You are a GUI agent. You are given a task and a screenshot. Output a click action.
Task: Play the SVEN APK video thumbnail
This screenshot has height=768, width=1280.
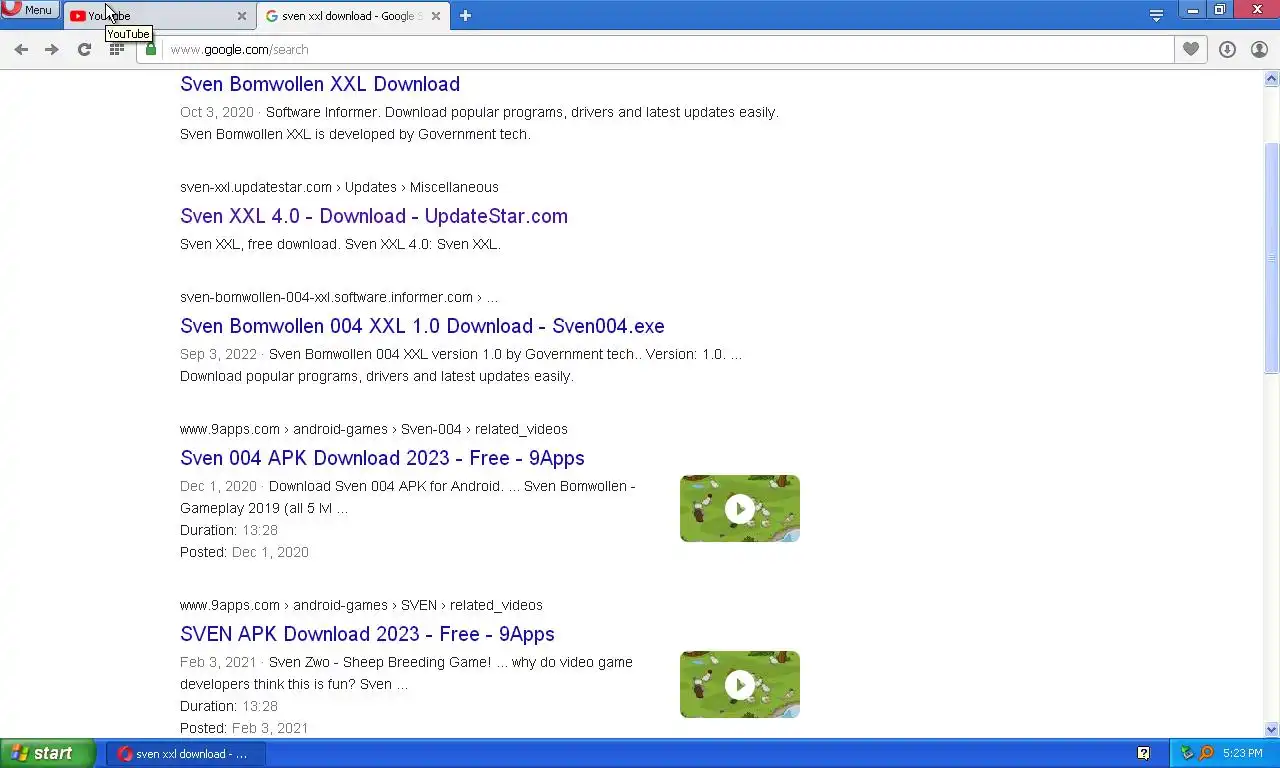click(740, 684)
